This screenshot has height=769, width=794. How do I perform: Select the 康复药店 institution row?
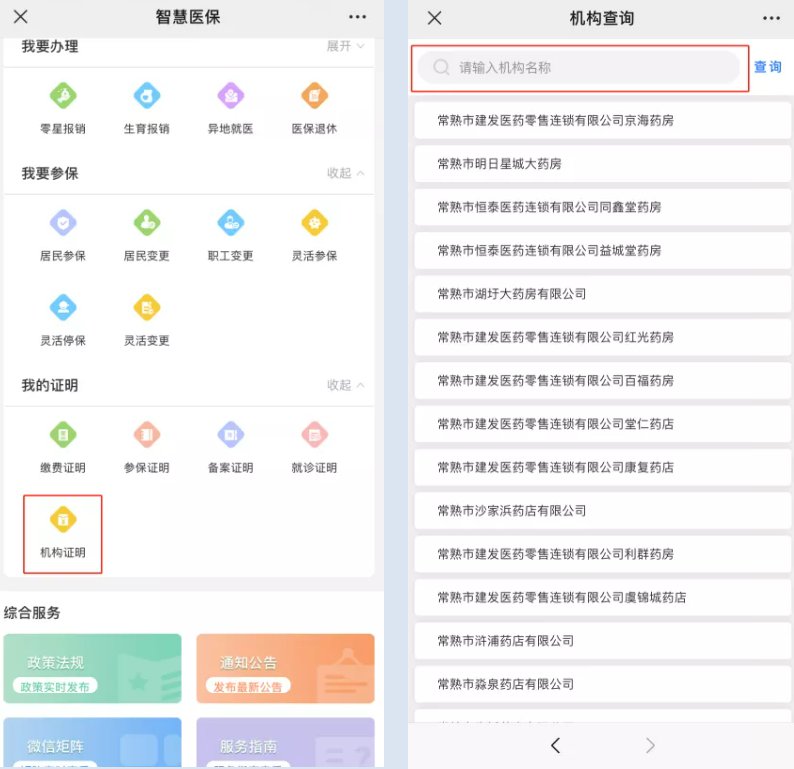pyautogui.click(x=603, y=467)
